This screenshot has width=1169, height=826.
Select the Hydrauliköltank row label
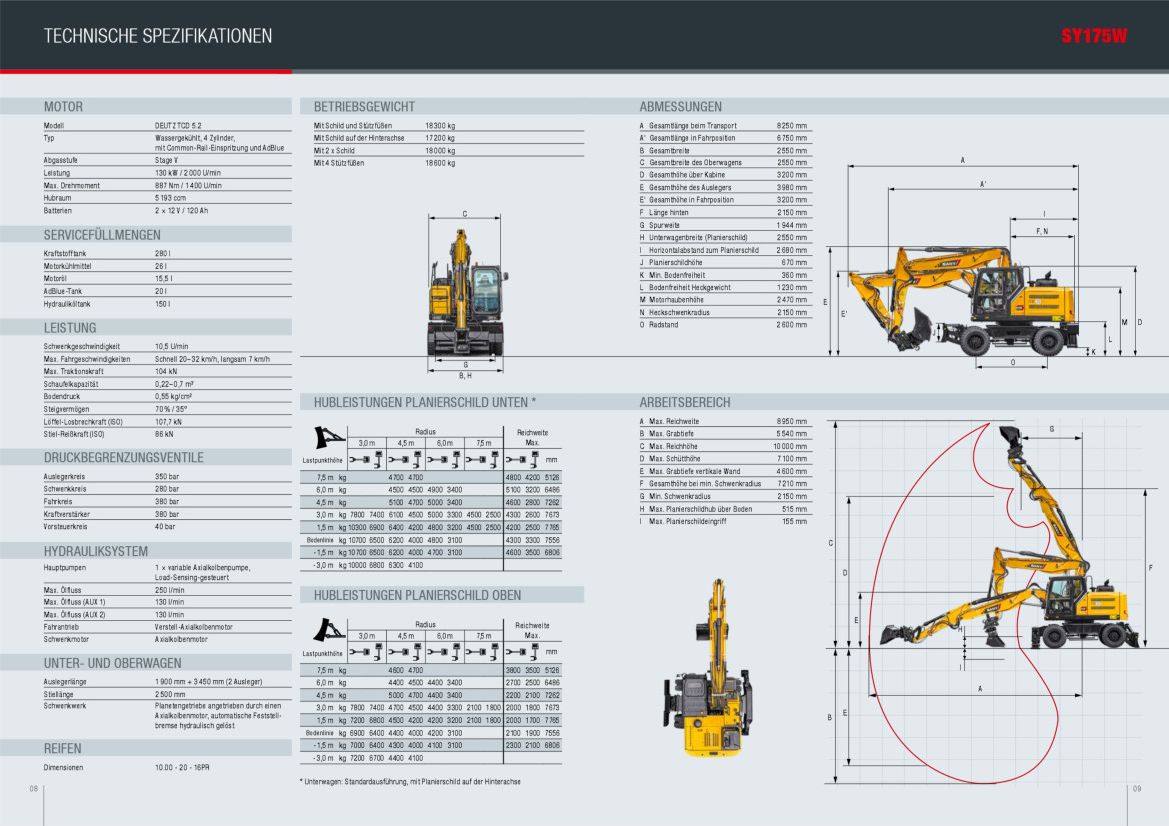point(67,304)
